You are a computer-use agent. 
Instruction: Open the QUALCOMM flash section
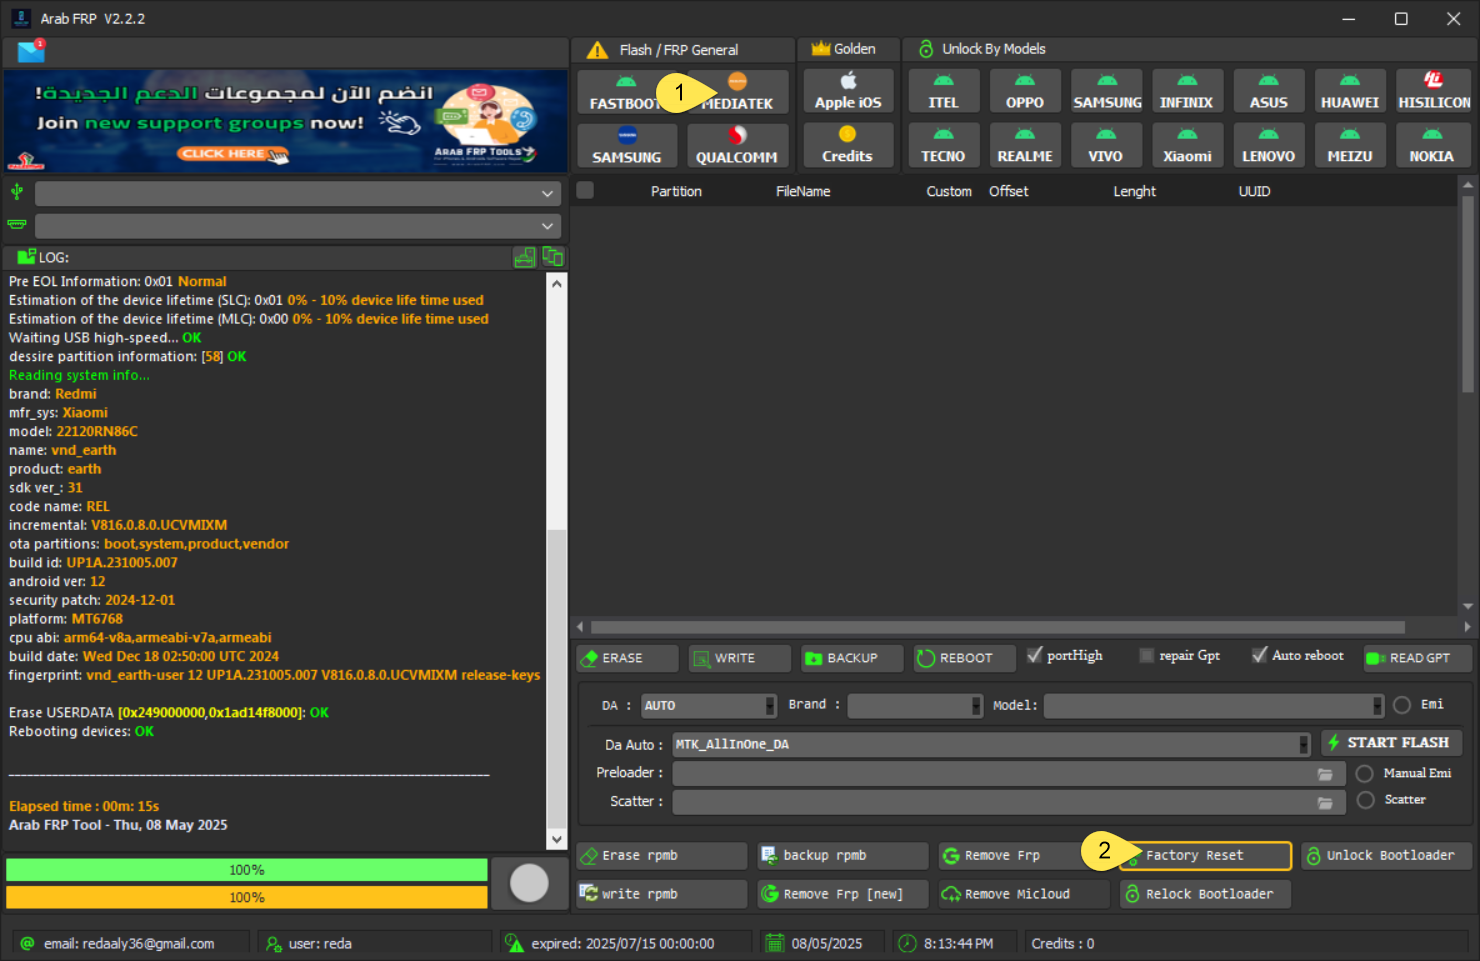click(x=737, y=146)
